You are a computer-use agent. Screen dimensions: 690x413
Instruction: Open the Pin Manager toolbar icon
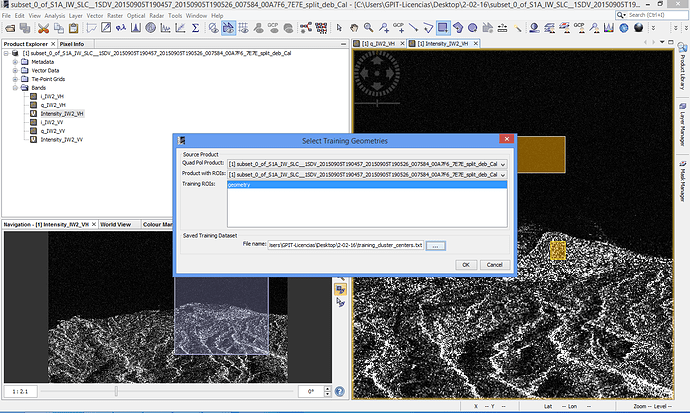pyautogui.click(x=595, y=28)
